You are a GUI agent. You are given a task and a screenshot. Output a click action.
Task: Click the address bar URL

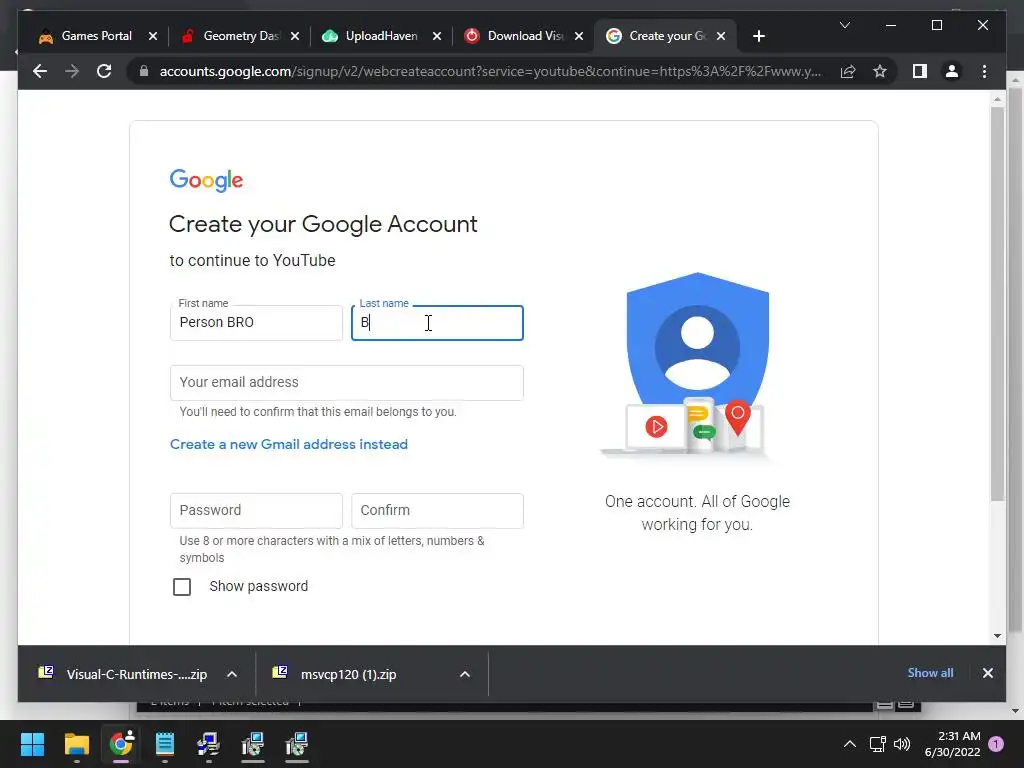click(x=490, y=71)
